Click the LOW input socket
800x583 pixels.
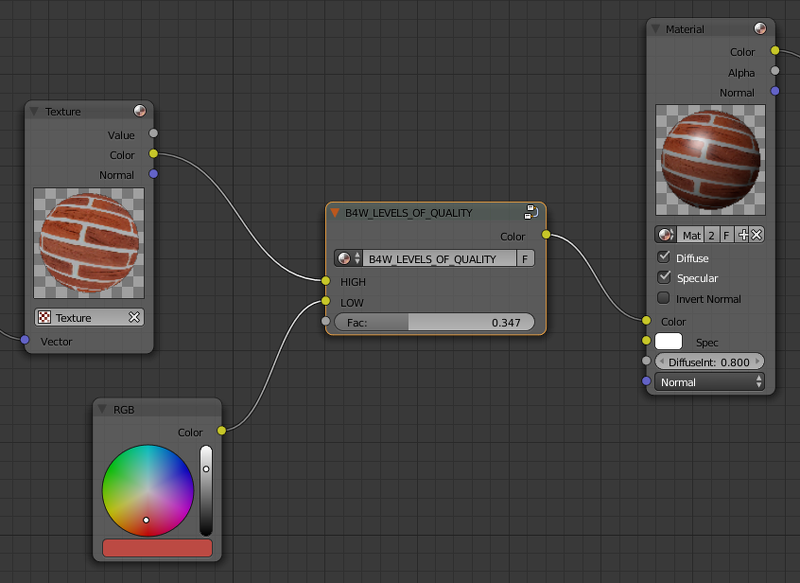pyautogui.click(x=326, y=301)
